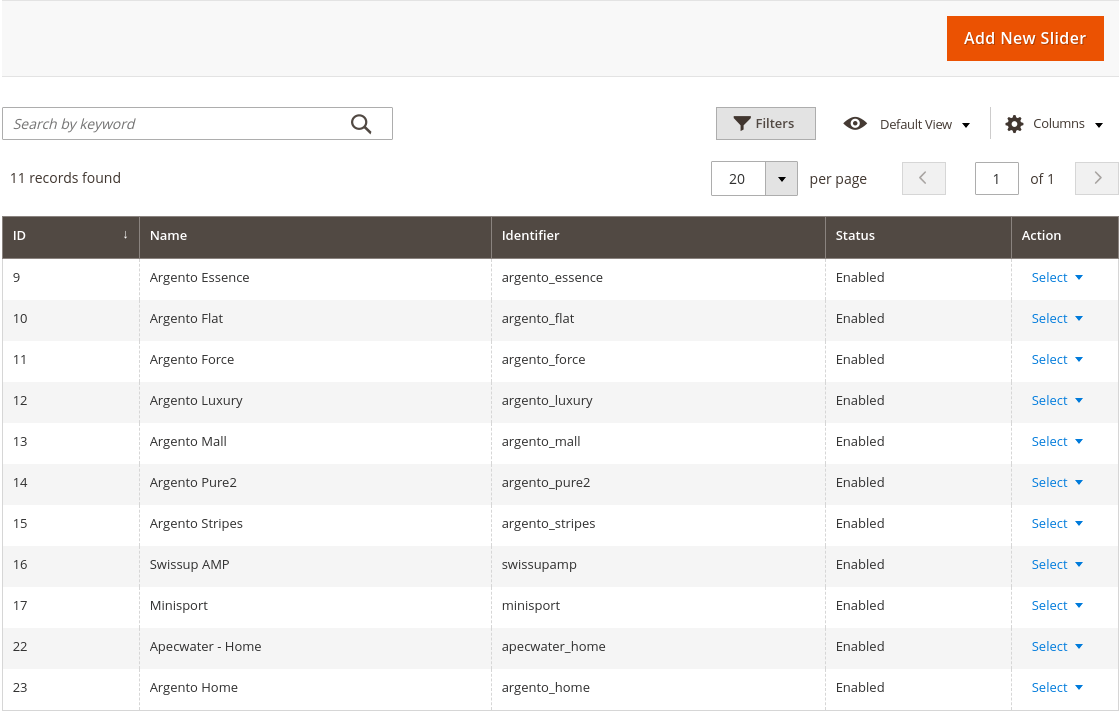Click the ID 16 cell
Image resolution: width=1120 pixels, height=714 pixels.
point(71,565)
